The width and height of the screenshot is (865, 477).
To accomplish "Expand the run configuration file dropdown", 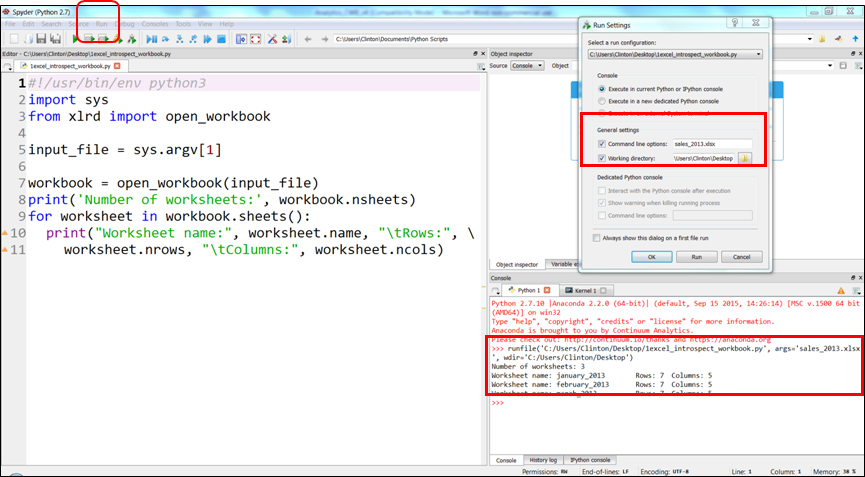I will click(759, 54).
